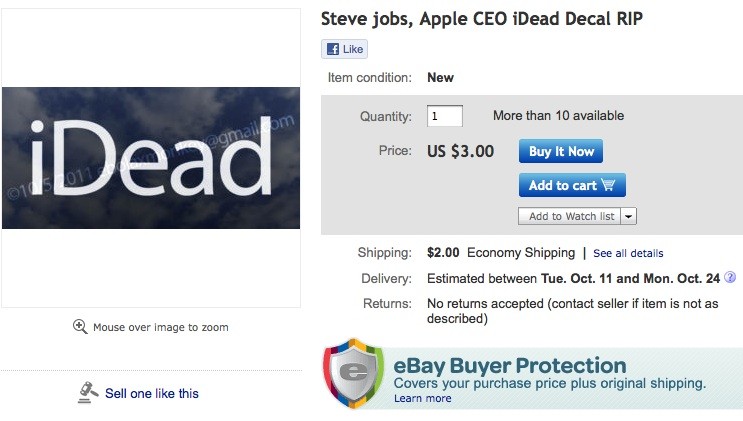The image size is (743, 421).
Task: Open the Sell one like this link
Action: 151,393
